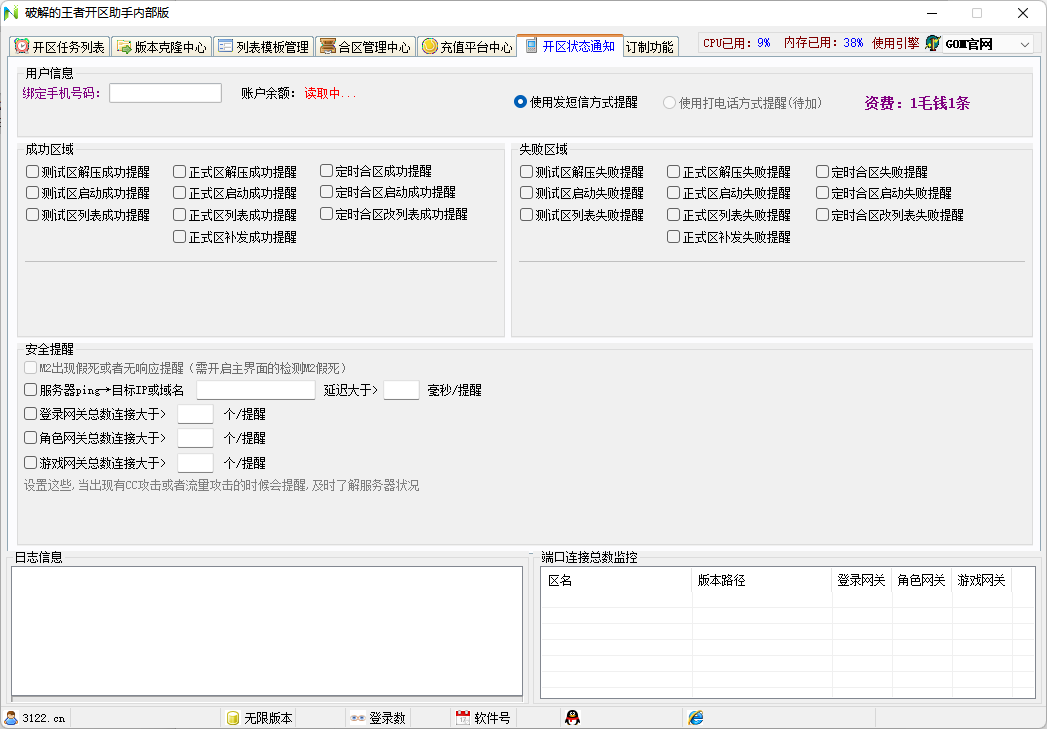Open the 充值平台中心 tab

pyautogui.click(x=467, y=47)
